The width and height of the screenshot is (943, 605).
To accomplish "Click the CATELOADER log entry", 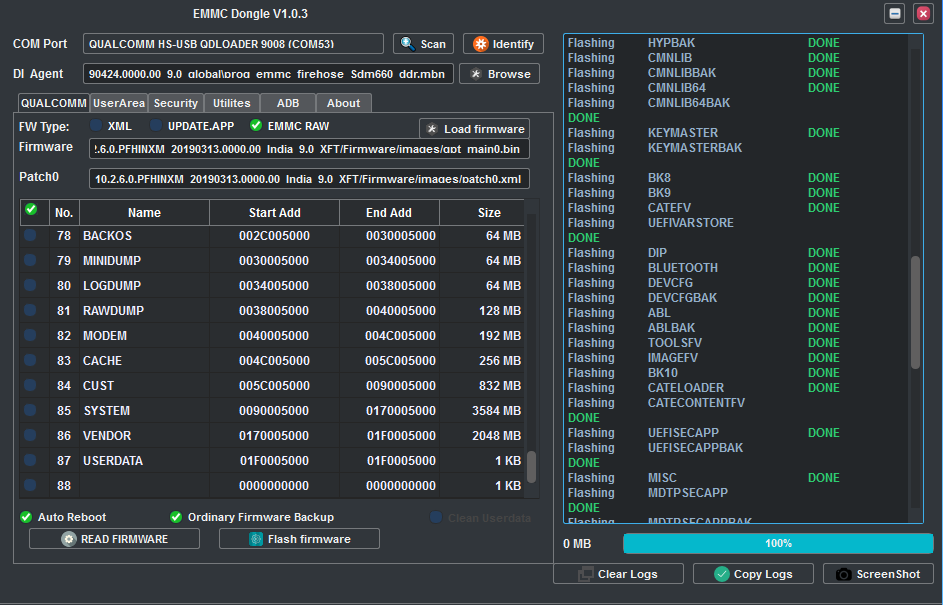I will click(x=686, y=388).
